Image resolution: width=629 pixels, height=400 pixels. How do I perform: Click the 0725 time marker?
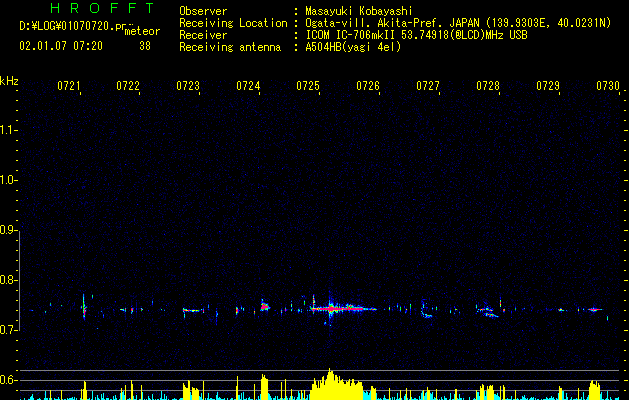click(x=308, y=86)
